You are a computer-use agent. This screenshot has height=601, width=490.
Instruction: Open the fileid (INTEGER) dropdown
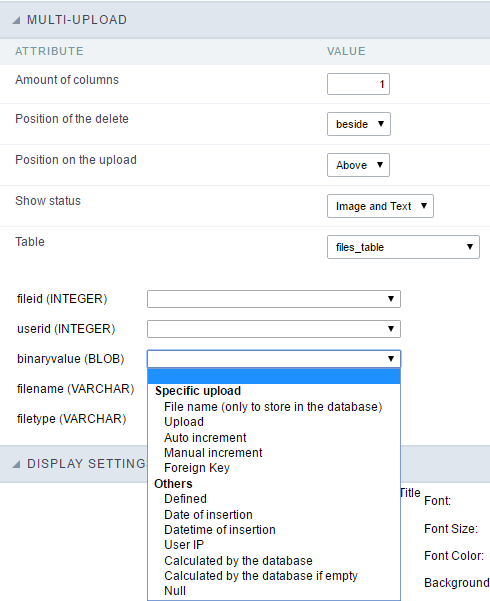coord(274,299)
